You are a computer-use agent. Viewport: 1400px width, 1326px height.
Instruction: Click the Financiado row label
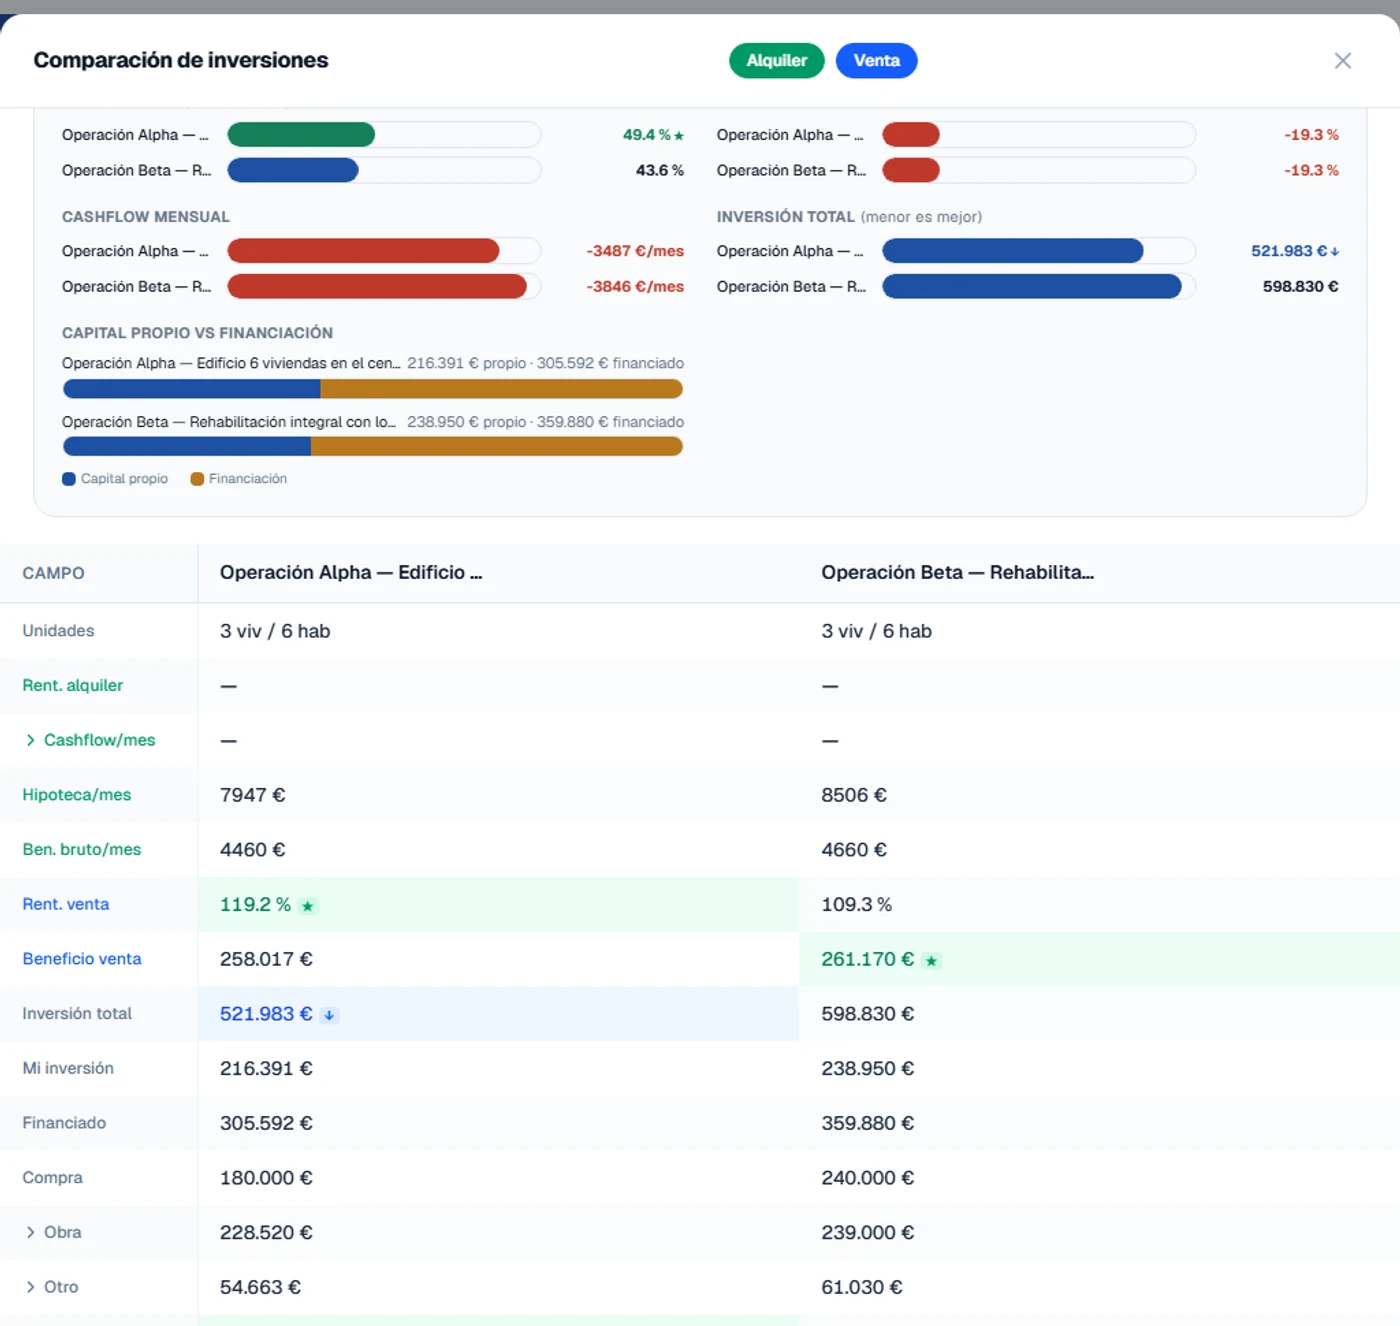pos(63,1123)
